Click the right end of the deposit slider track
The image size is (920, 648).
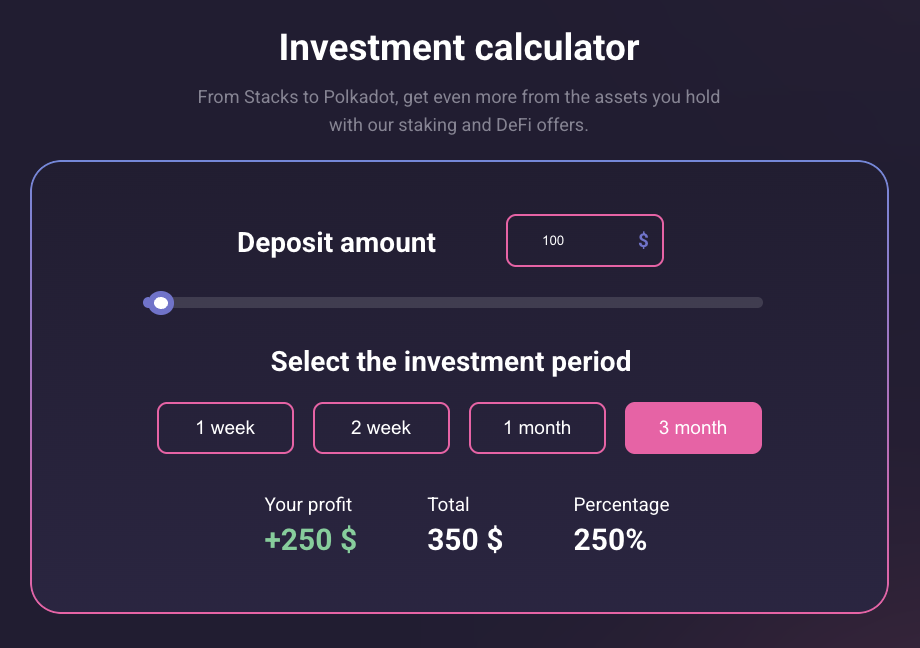point(756,303)
